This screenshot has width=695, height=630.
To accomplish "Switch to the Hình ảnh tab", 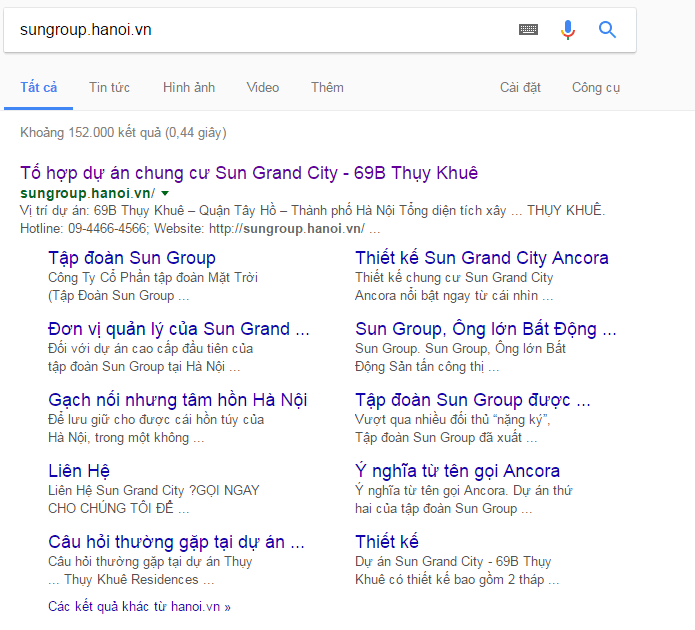I will point(189,87).
